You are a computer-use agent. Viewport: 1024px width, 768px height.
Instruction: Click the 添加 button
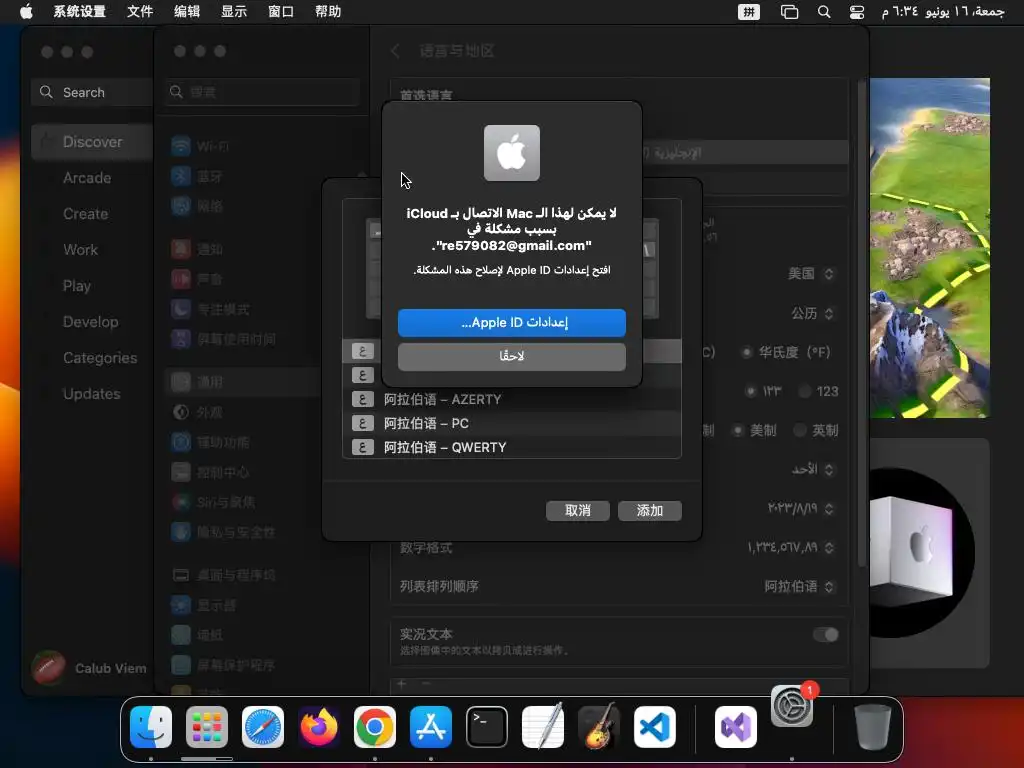point(649,511)
